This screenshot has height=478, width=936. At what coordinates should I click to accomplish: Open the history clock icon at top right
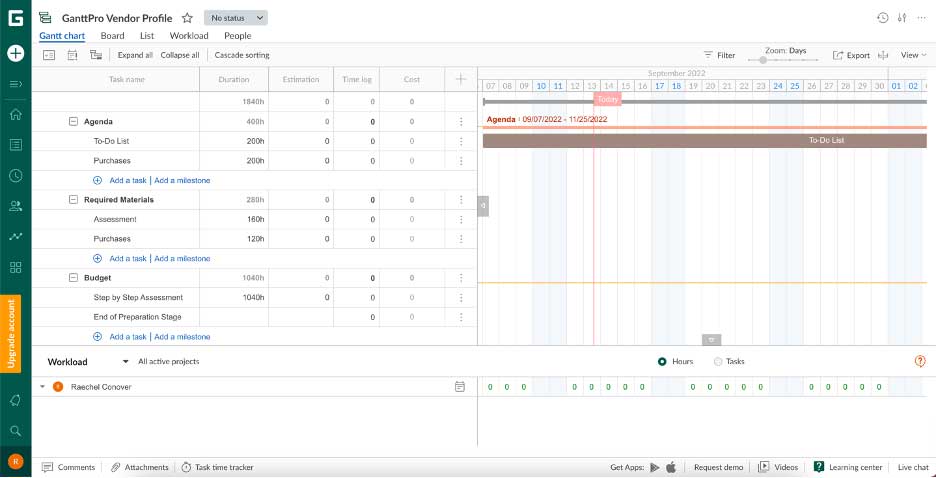click(882, 18)
